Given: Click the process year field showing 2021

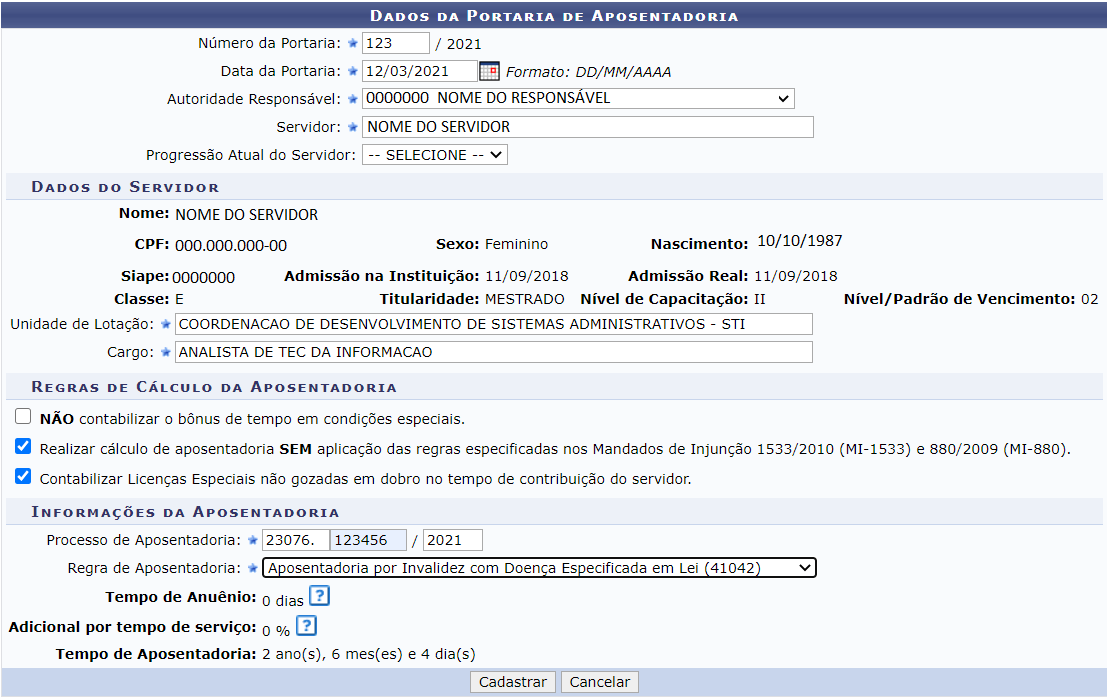Looking at the screenshot, I should (452, 540).
